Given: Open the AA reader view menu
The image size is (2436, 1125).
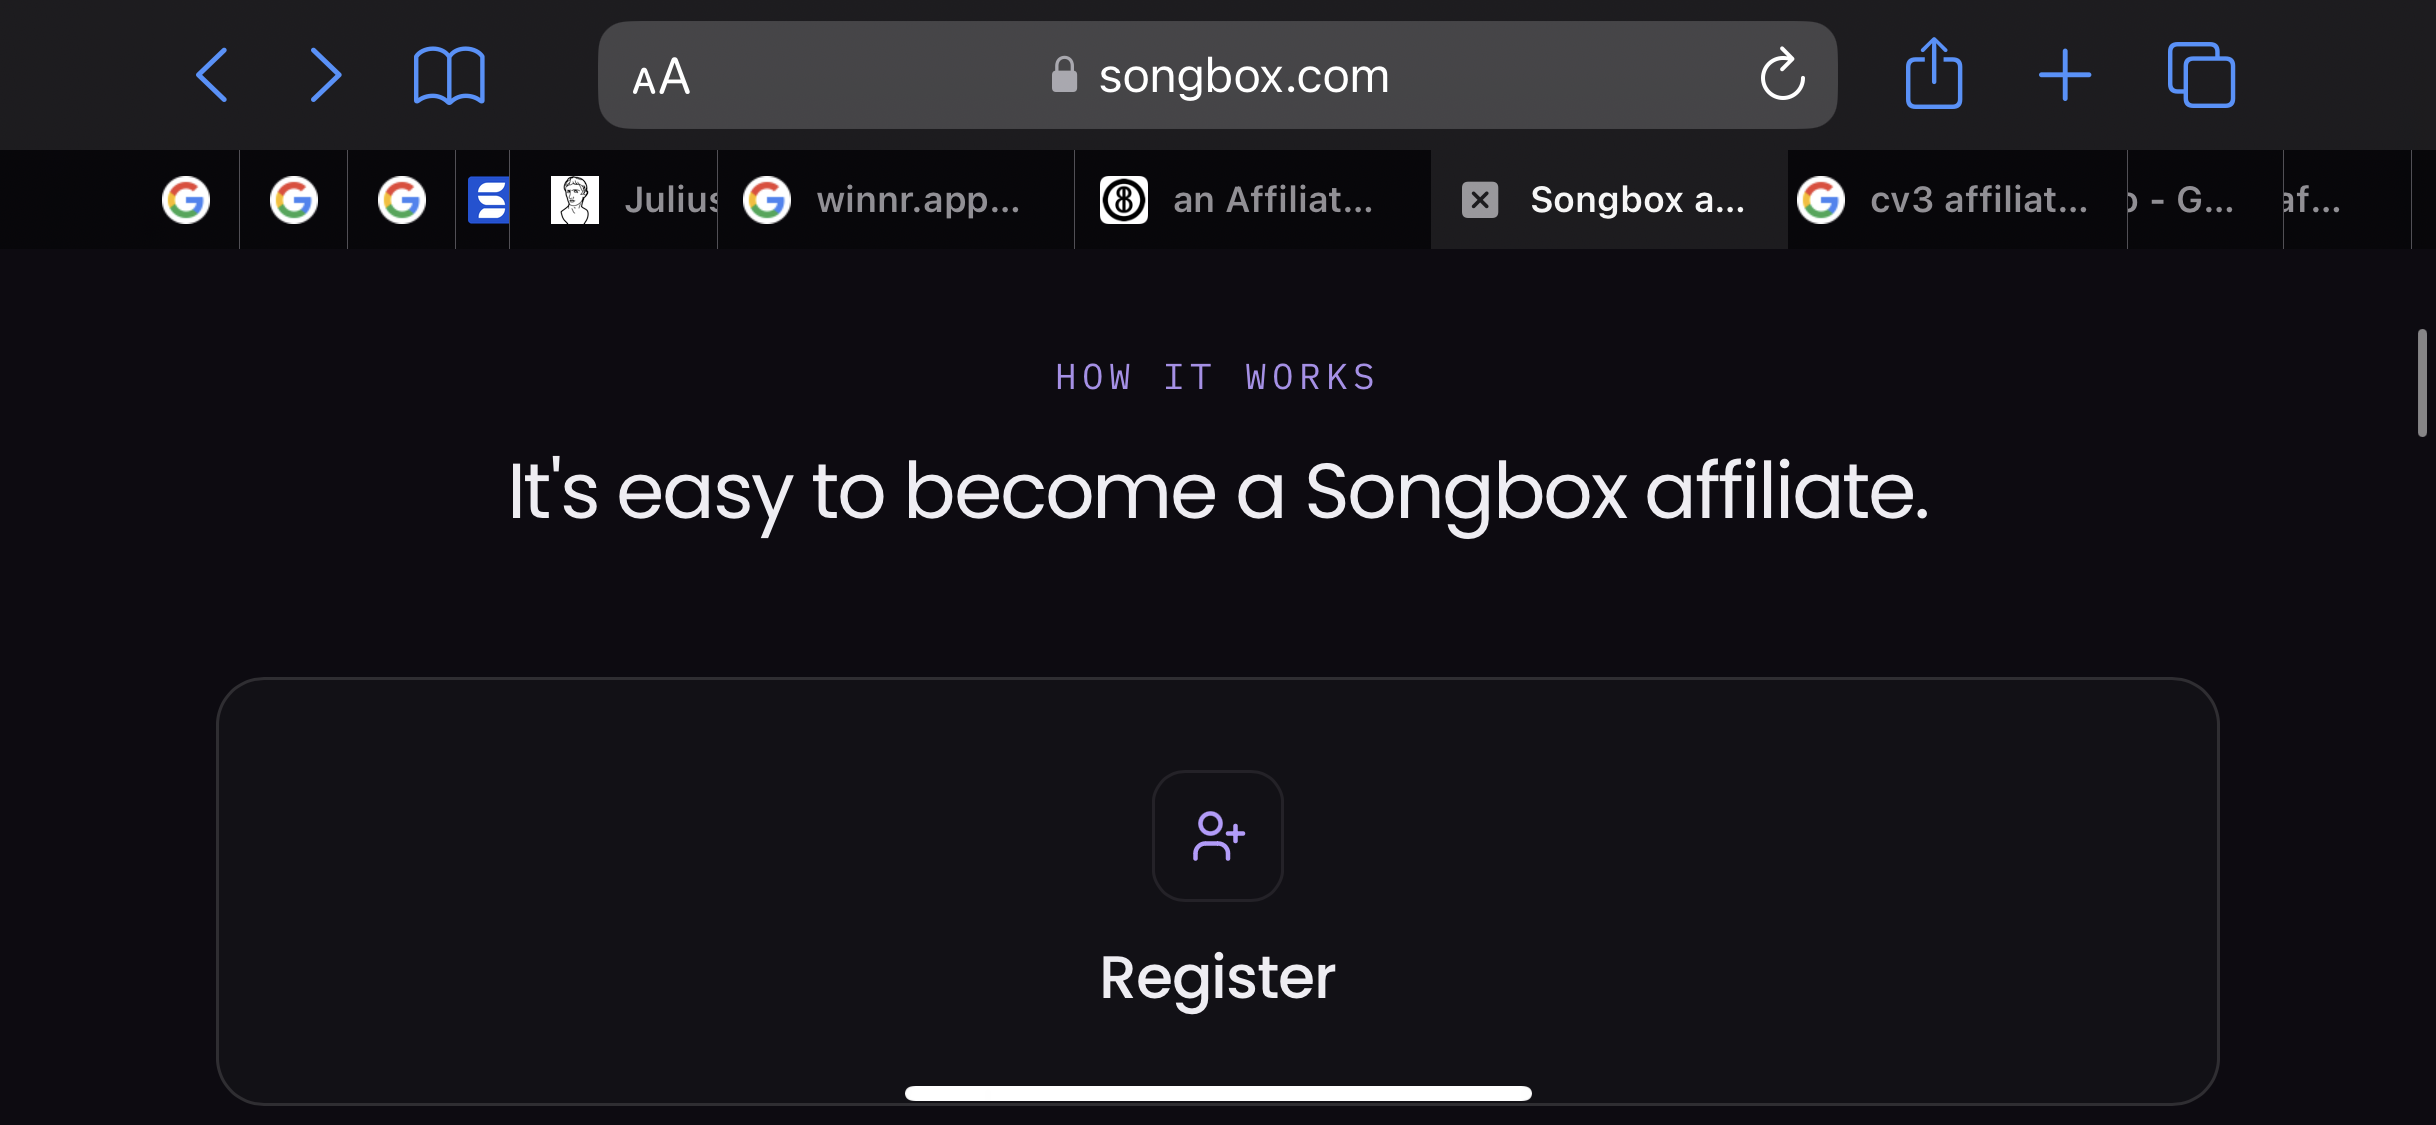Looking at the screenshot, I should coord(661,76).
